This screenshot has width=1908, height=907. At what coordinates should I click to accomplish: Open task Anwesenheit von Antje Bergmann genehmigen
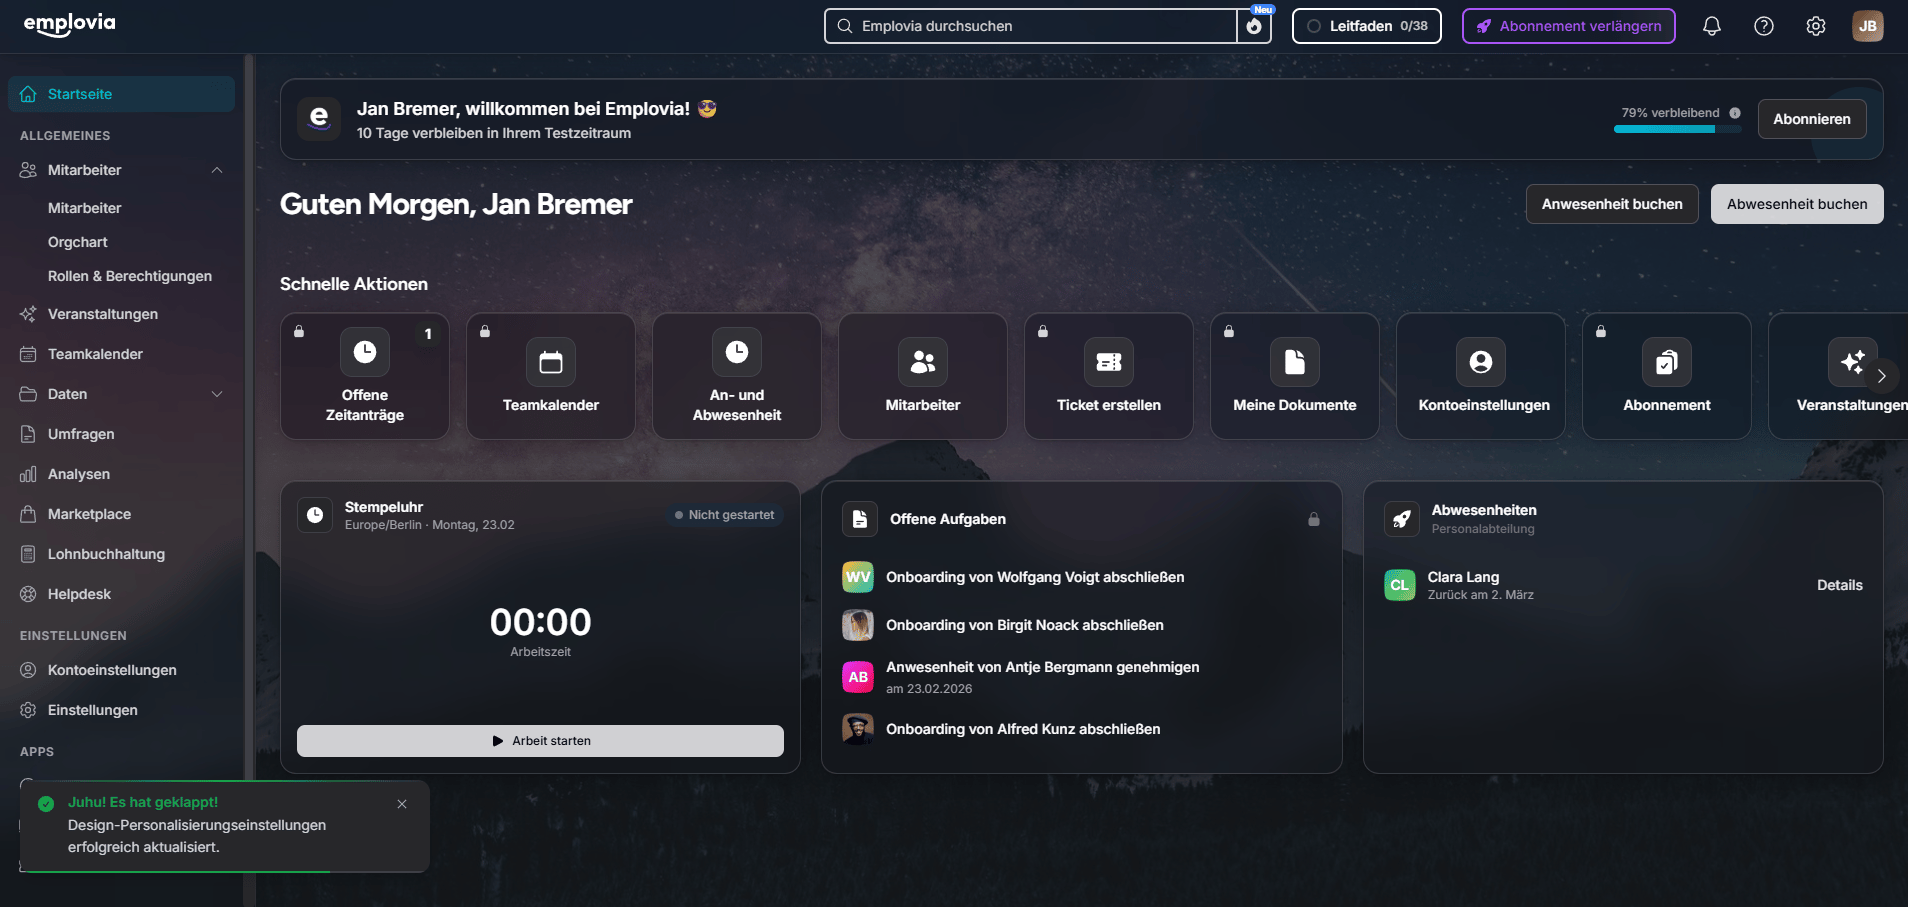click(x=1042, y=667)
